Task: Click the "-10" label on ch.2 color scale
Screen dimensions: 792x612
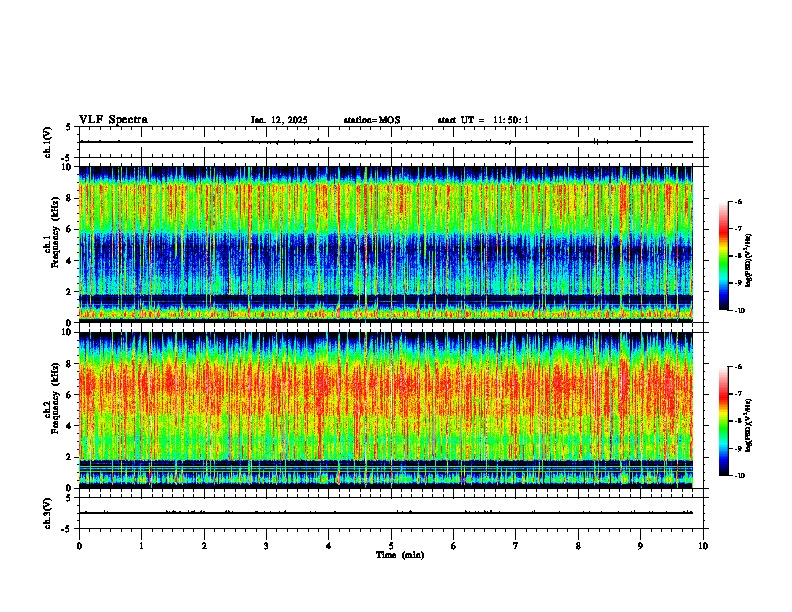Action: coord(739,476)
